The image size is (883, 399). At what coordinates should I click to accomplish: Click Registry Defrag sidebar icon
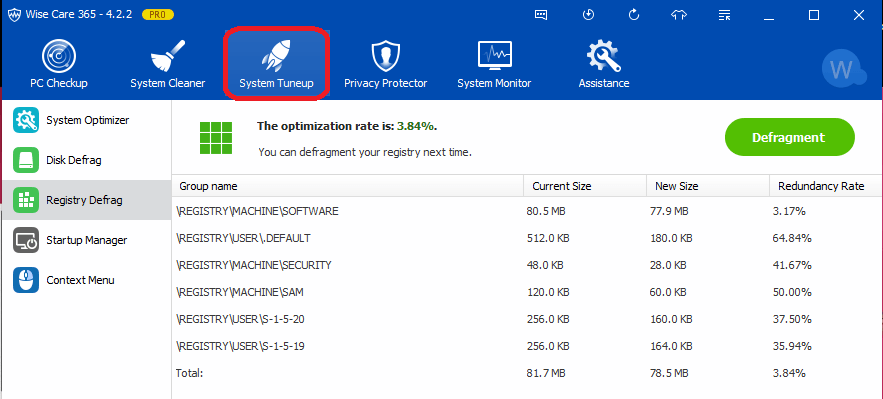pyautogui.click(x=26, y=200)
